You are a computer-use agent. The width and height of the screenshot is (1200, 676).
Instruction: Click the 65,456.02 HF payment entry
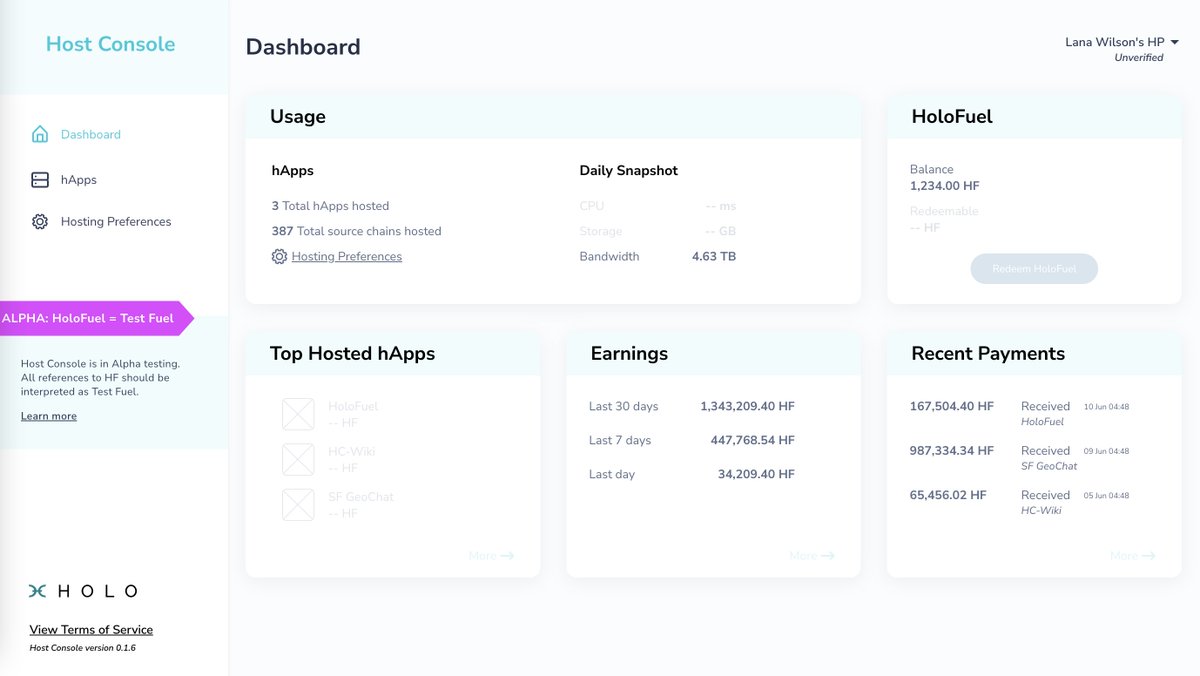point(948,496)
